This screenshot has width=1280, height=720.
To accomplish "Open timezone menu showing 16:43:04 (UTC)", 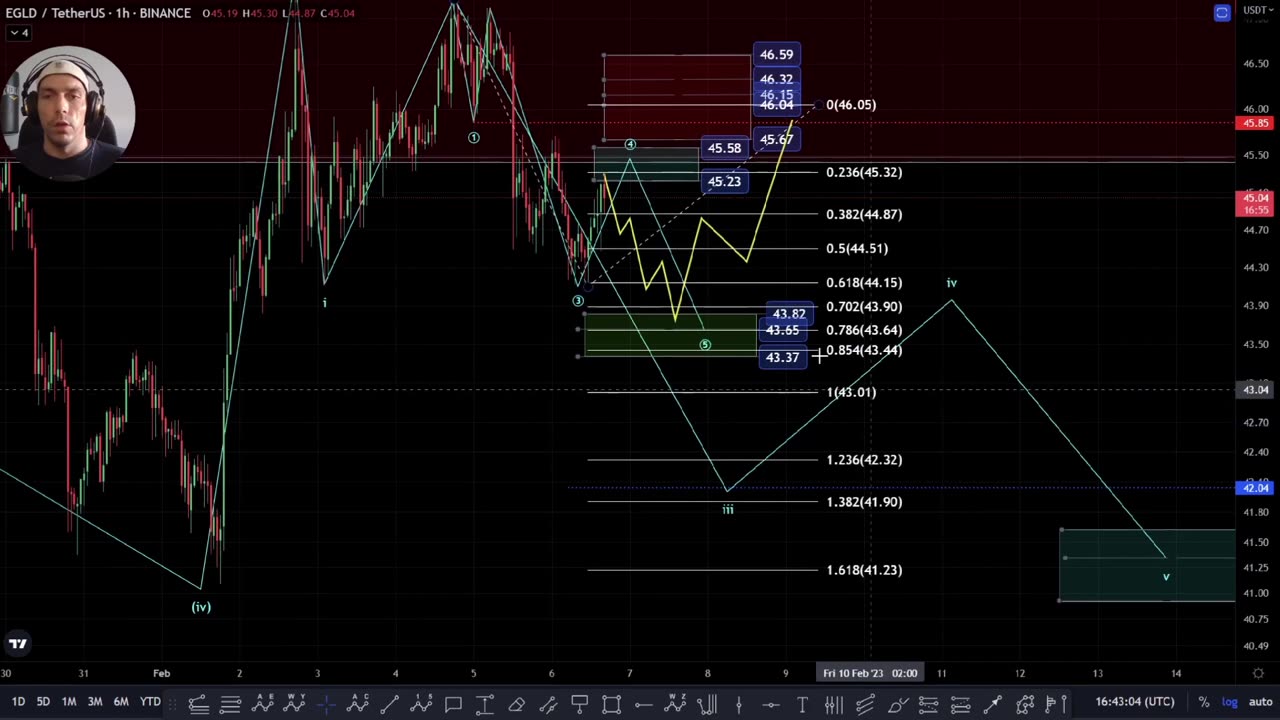I will [x=1134, y=702].
